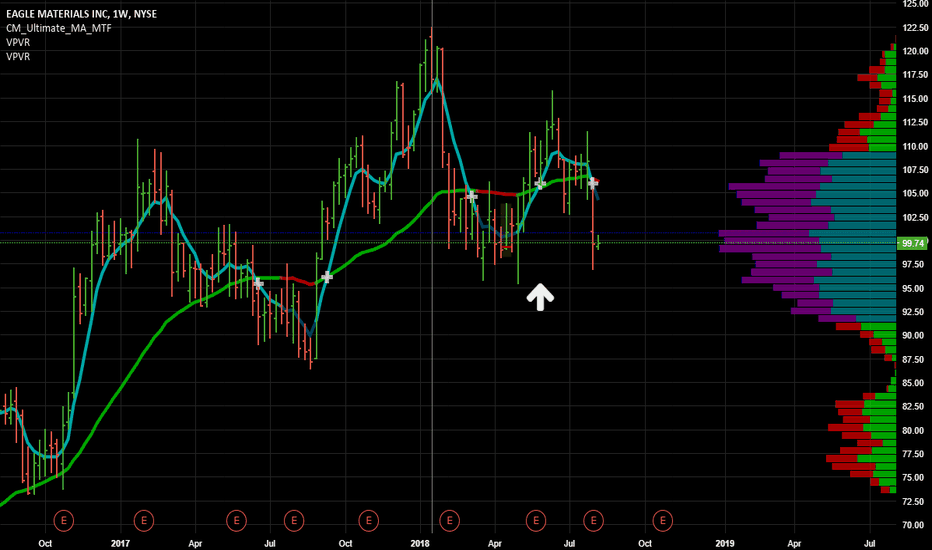Click the 77.50 price axis label

click(915, 454)
